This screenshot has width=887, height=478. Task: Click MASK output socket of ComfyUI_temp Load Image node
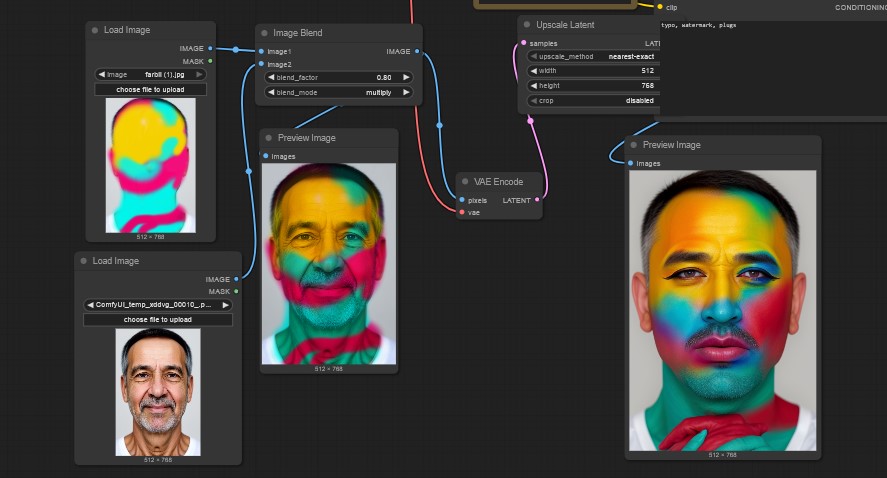coord(236,292)
